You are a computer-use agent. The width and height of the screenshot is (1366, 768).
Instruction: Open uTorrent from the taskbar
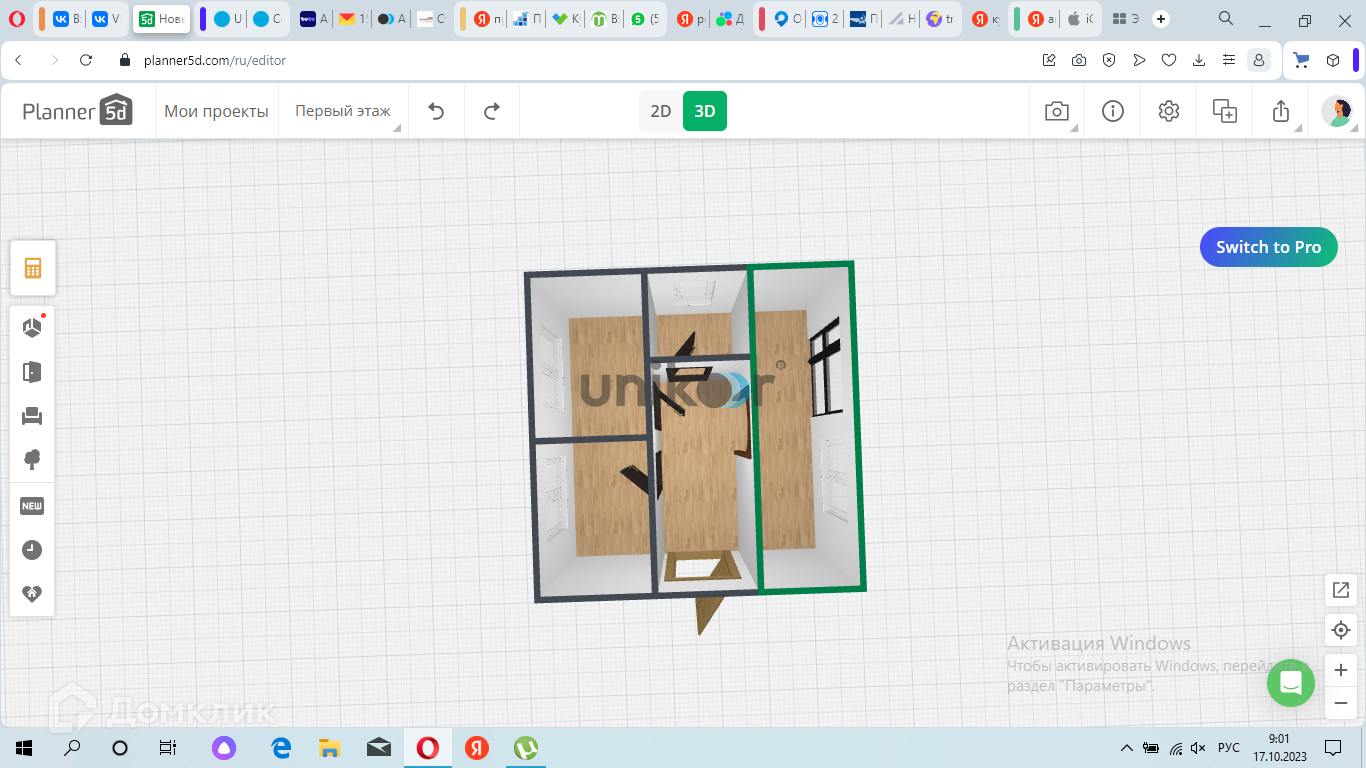[x=526, y=748]
